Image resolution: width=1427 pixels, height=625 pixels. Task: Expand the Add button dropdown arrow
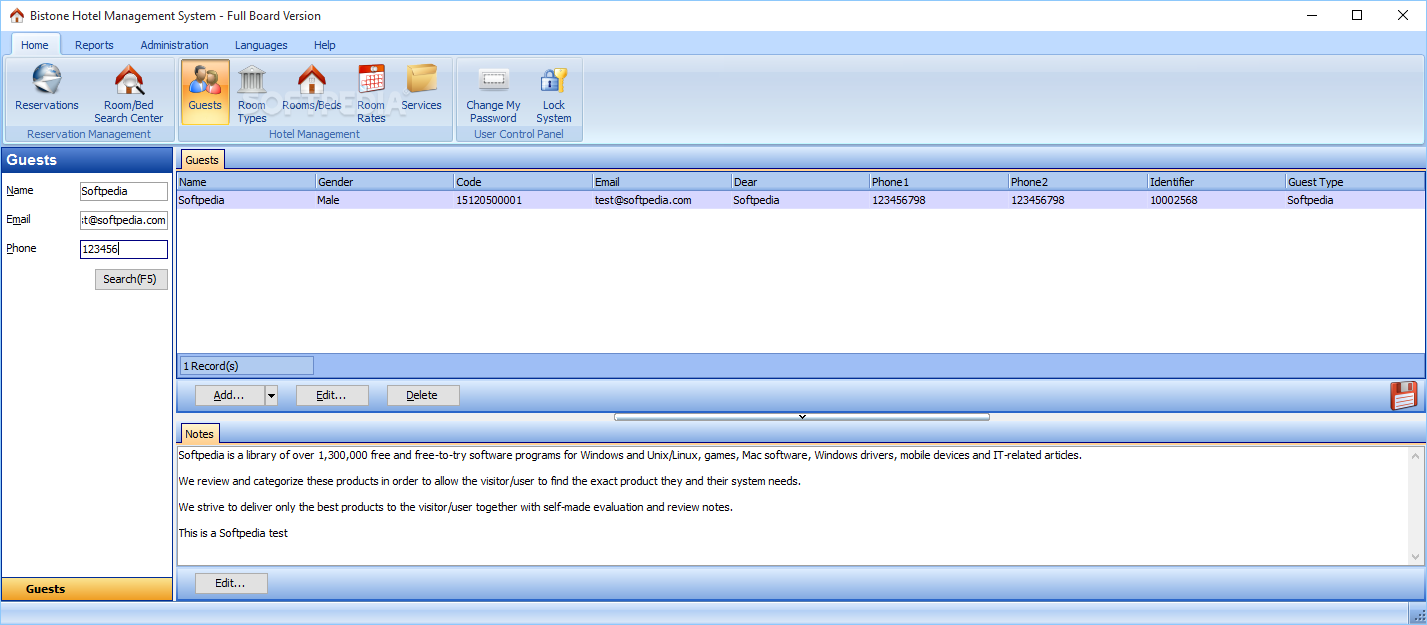271,395
